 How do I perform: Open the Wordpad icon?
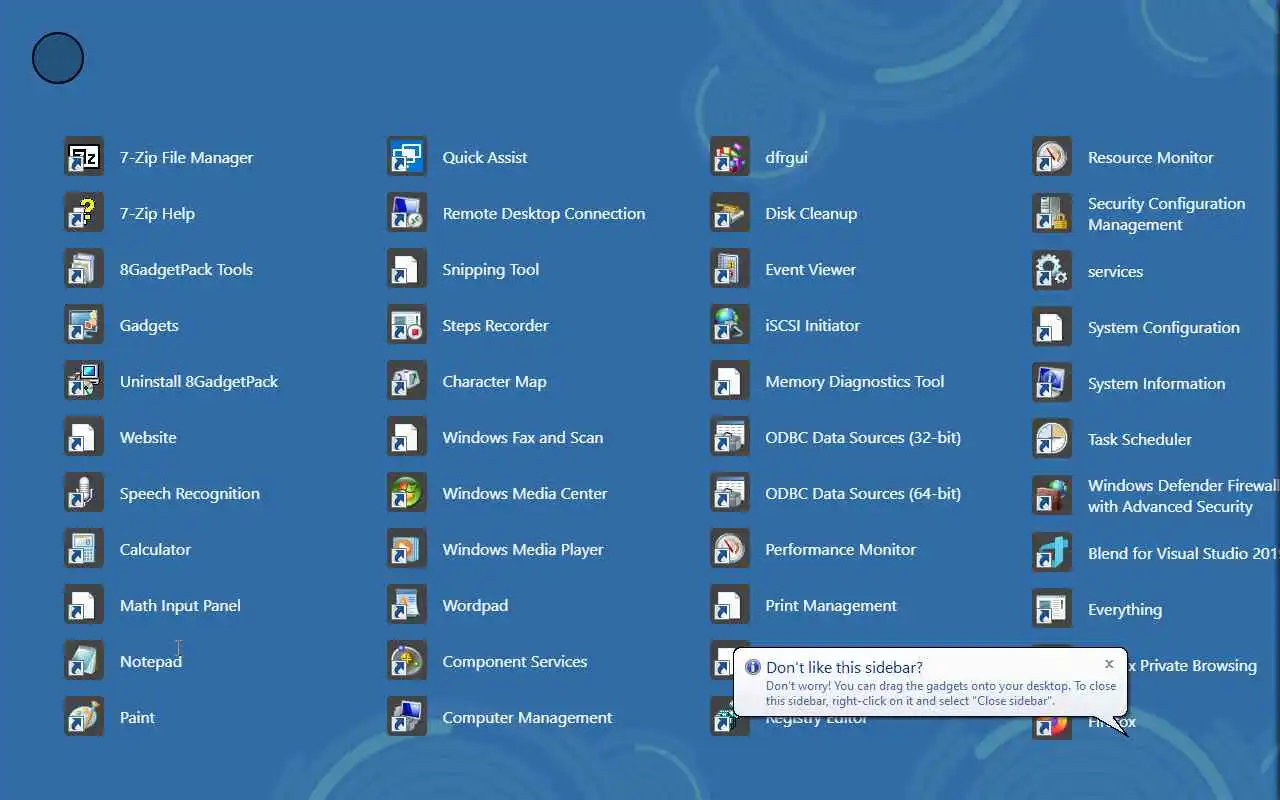pyautogui.click(x=407, y=605)
